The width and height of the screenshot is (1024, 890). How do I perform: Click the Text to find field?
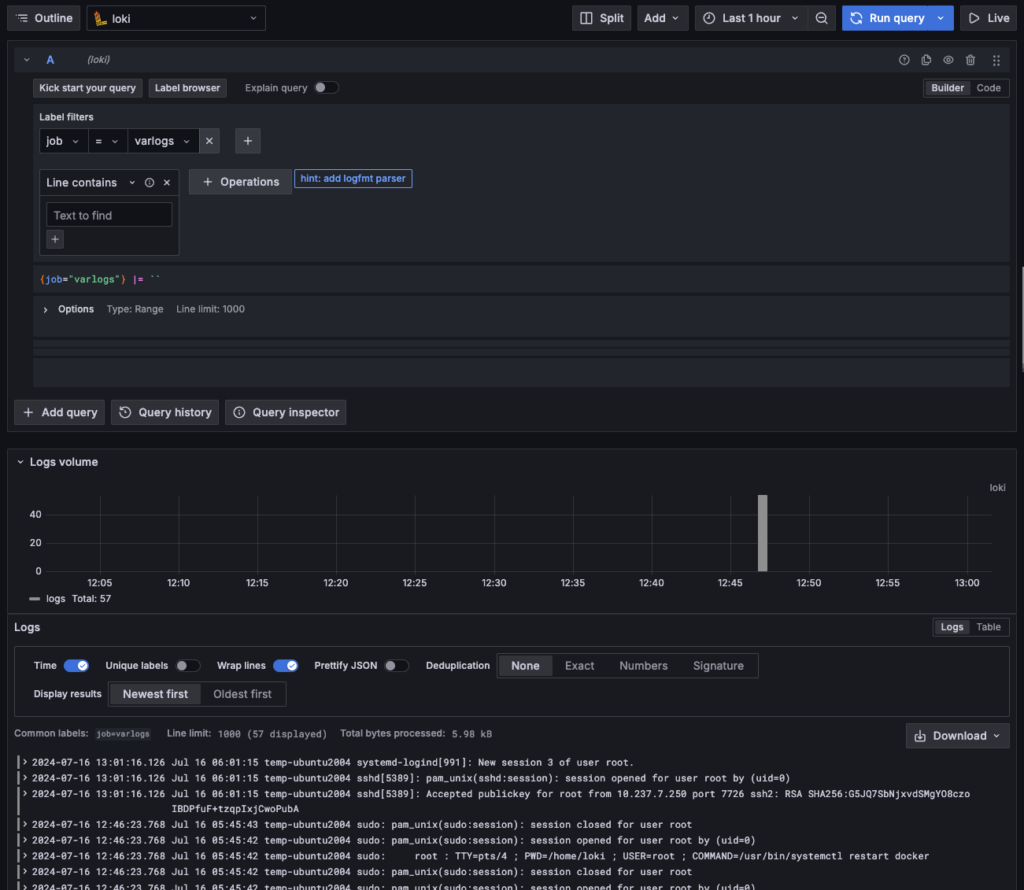coord(109,215)
